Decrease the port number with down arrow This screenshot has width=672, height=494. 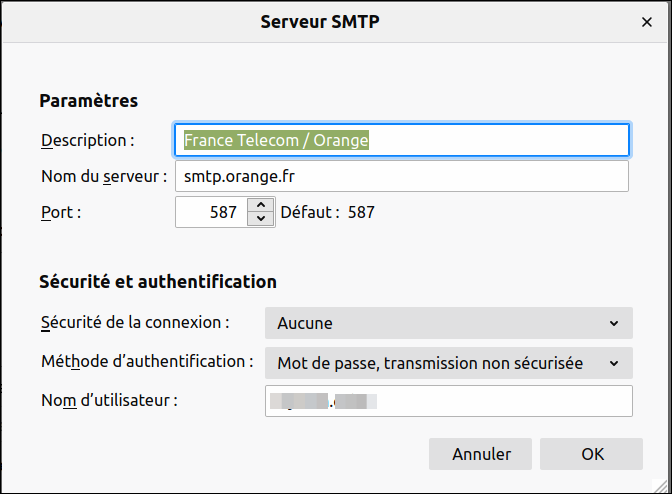(261, 219)
